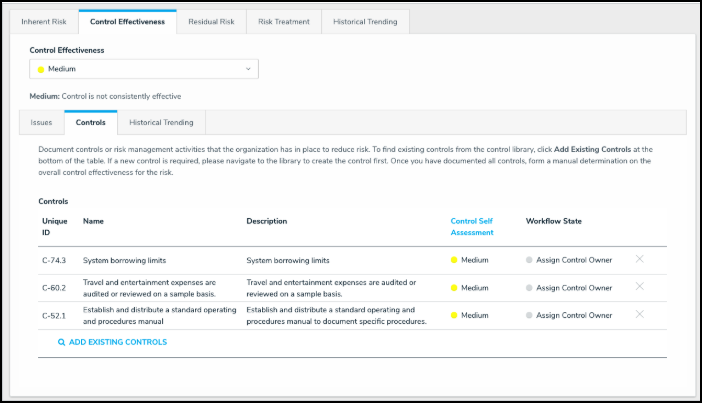Remove the C-60.2 control with X icon
Viewport: 702px width, 403px height.
[x=639, y=287]
